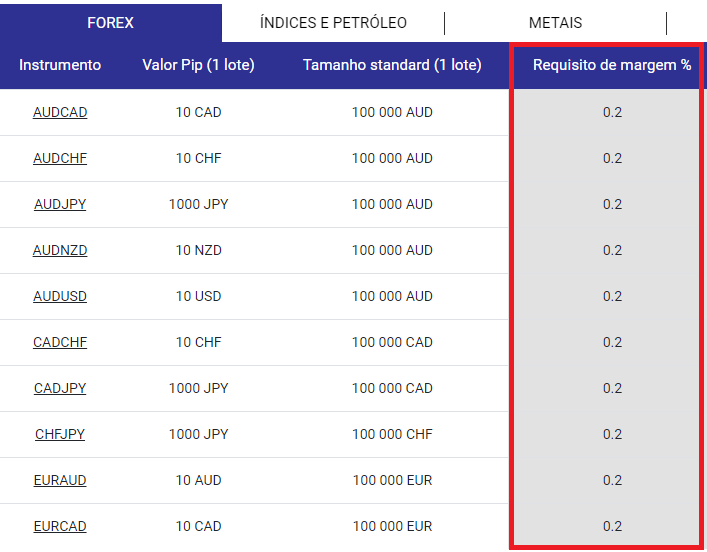
Task: Select the AUDCAD margin value 0.2 cell
Action: [x=612, y=112]
